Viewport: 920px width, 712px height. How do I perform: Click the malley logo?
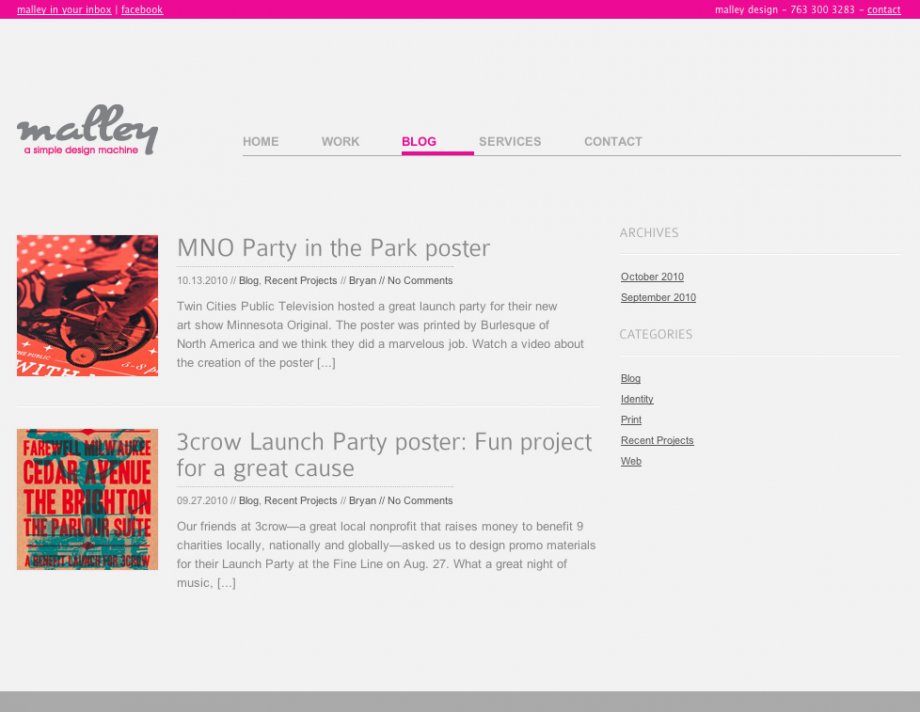coord(87,131)
